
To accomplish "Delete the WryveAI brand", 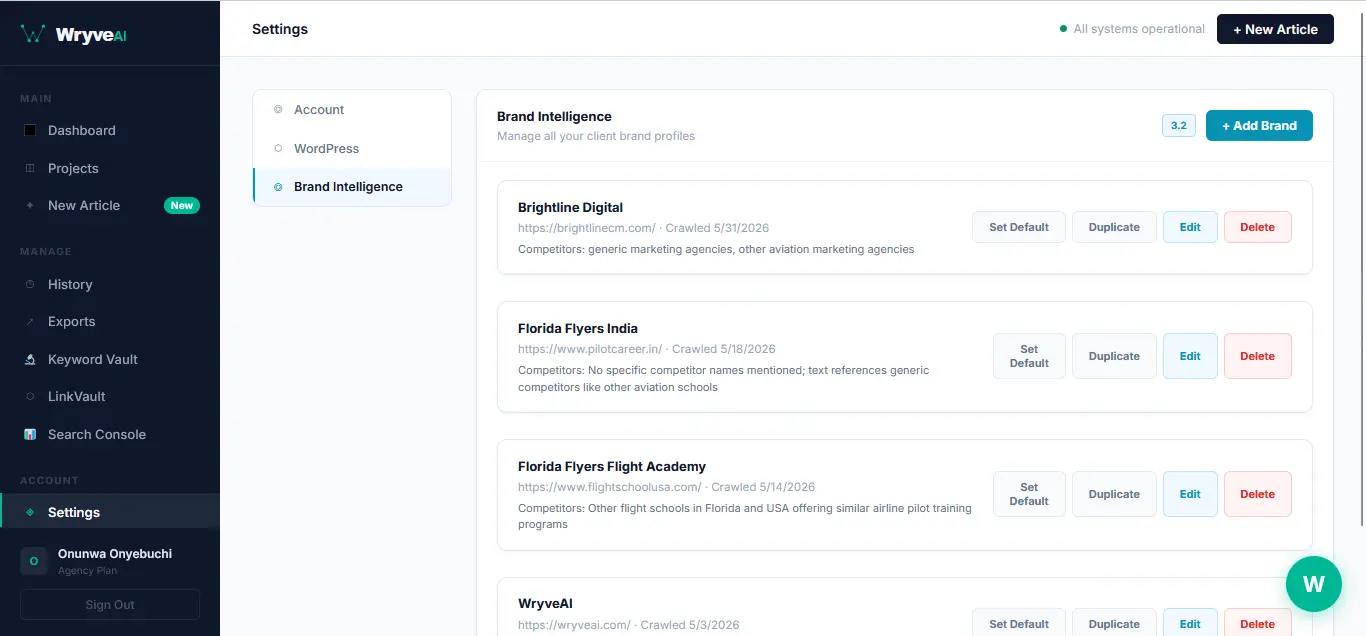I will 1258,623.
